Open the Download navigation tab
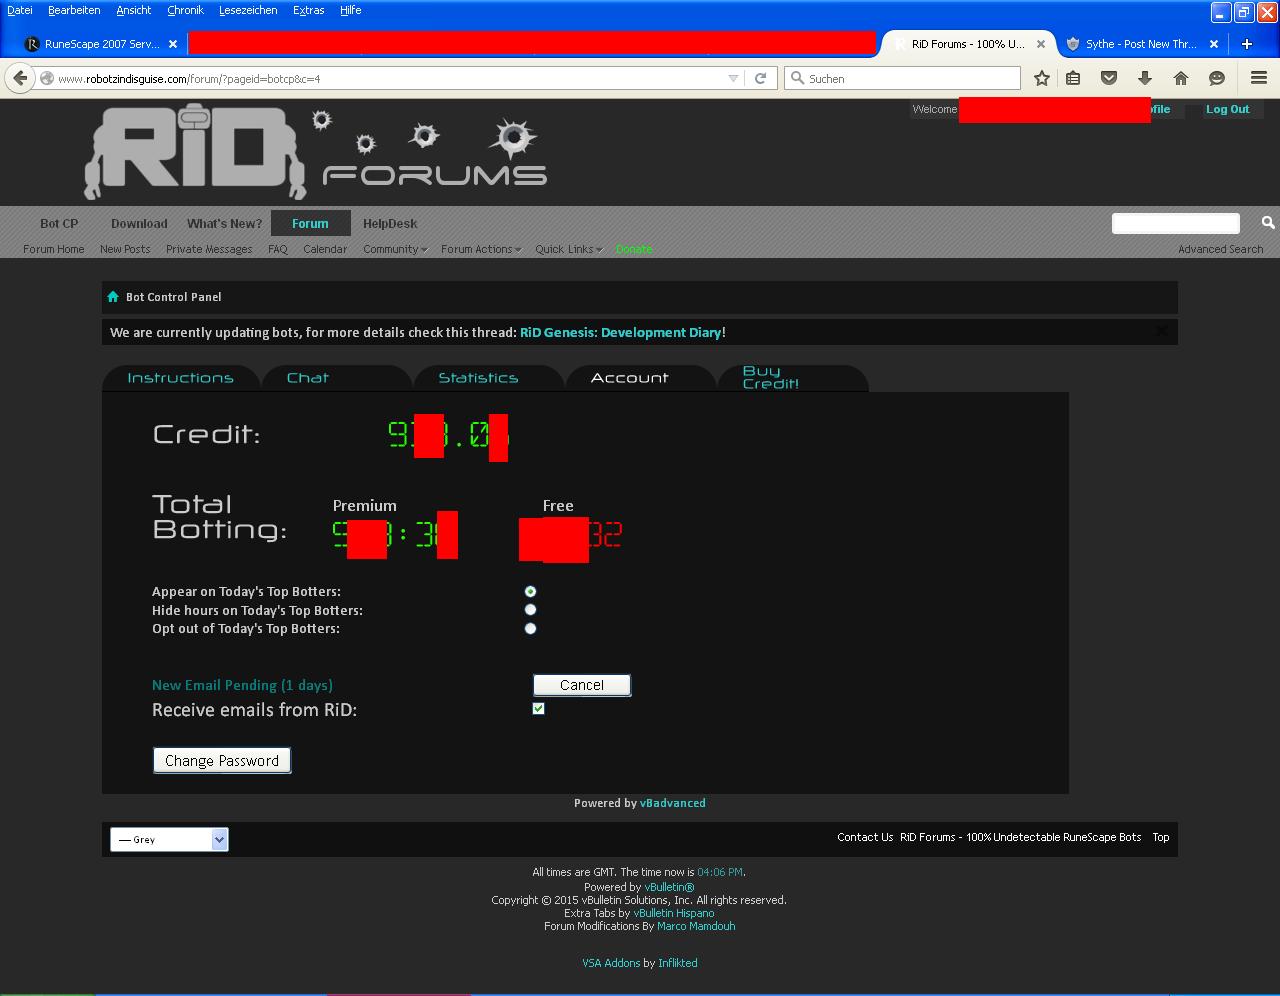Screen dimensions: 1280x996 pos(139,223)
